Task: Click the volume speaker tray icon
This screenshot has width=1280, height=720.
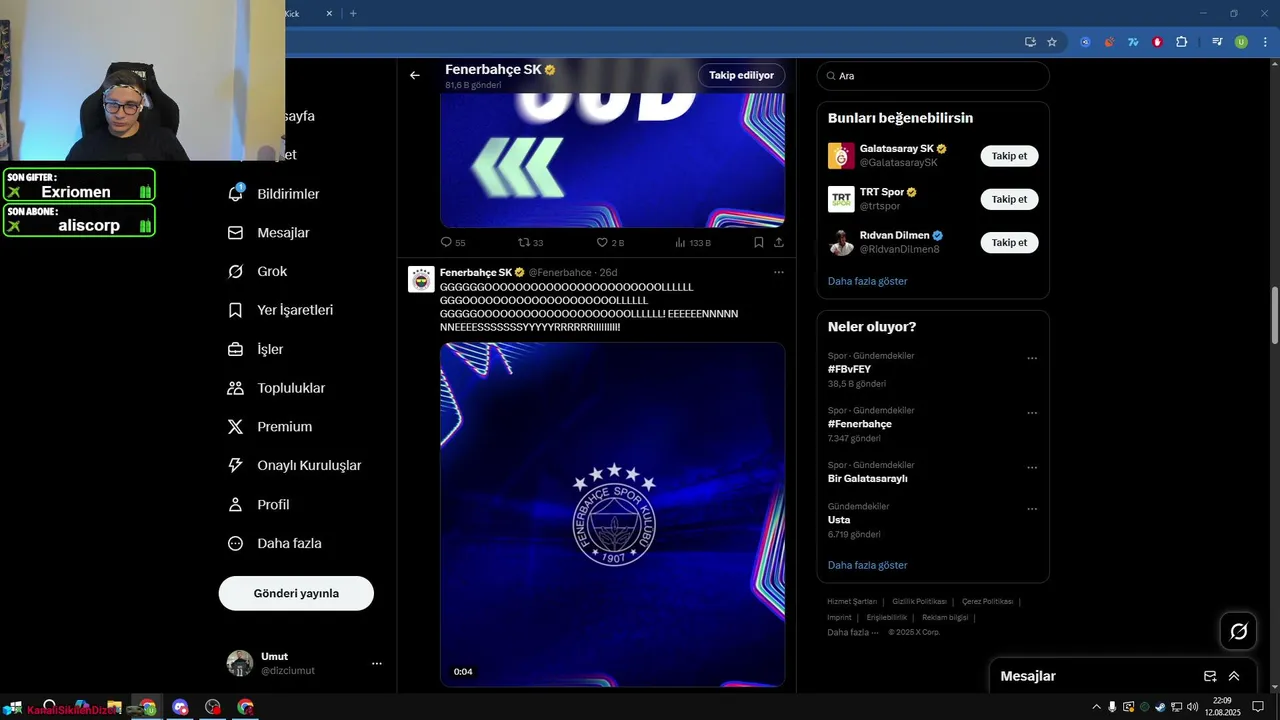Action: click(x=1192, y=707)
